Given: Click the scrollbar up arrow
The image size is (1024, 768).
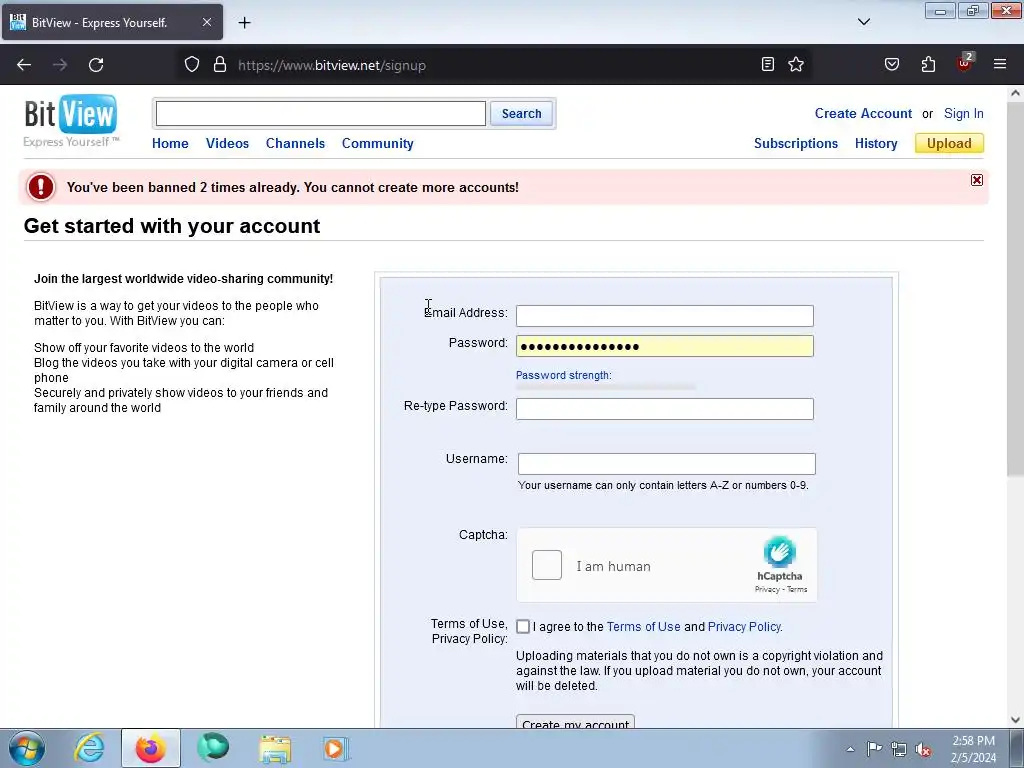Looking at the screenshot, I should click(1015, 93).
